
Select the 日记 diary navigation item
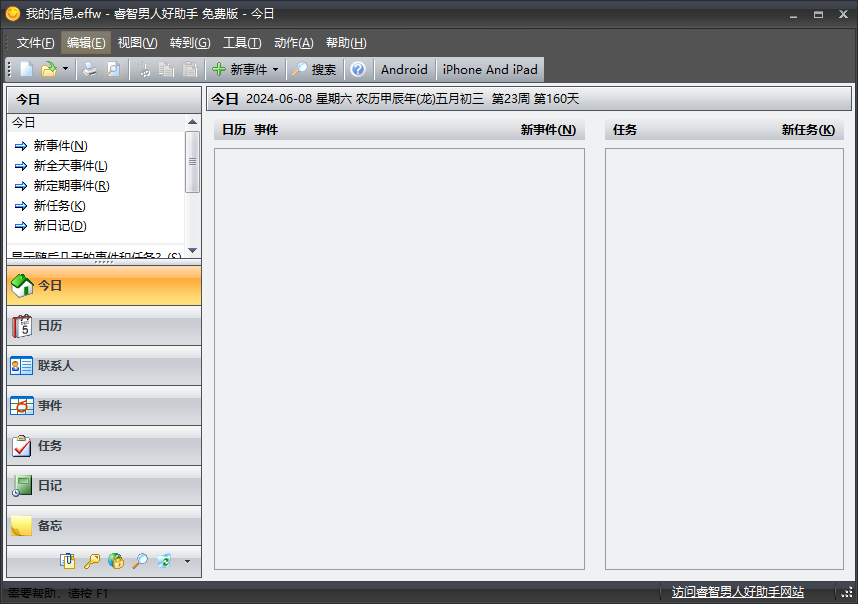(104, 486)
